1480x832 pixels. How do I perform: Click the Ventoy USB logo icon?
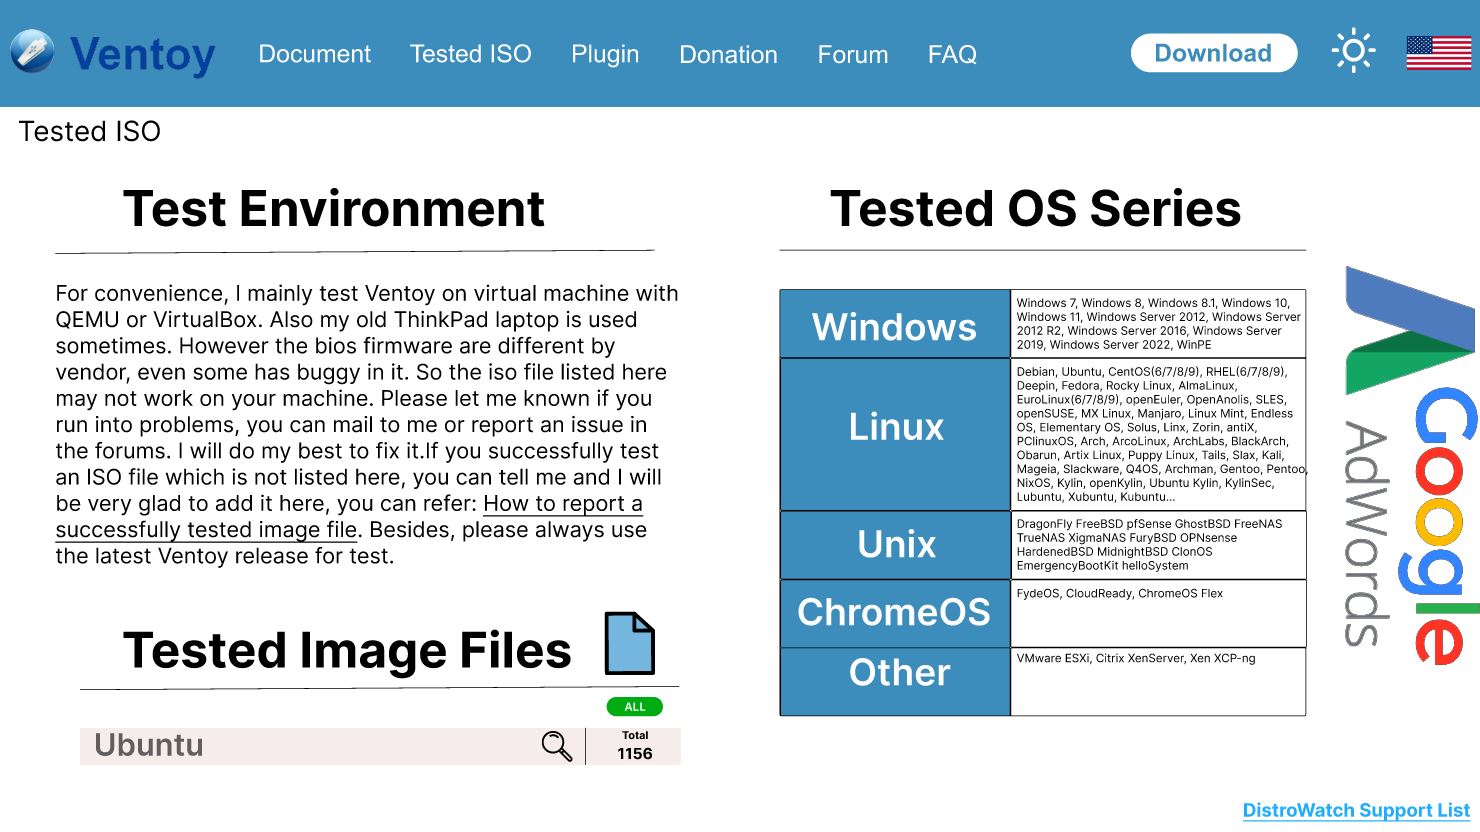click(x=32, y=52)
